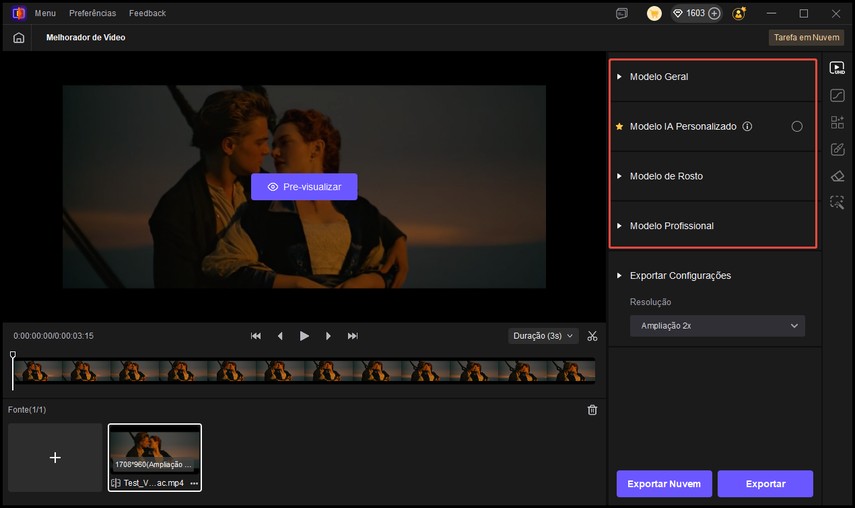Open the Preferências menu
The image size is (855, 508).
tap(92, 14)
